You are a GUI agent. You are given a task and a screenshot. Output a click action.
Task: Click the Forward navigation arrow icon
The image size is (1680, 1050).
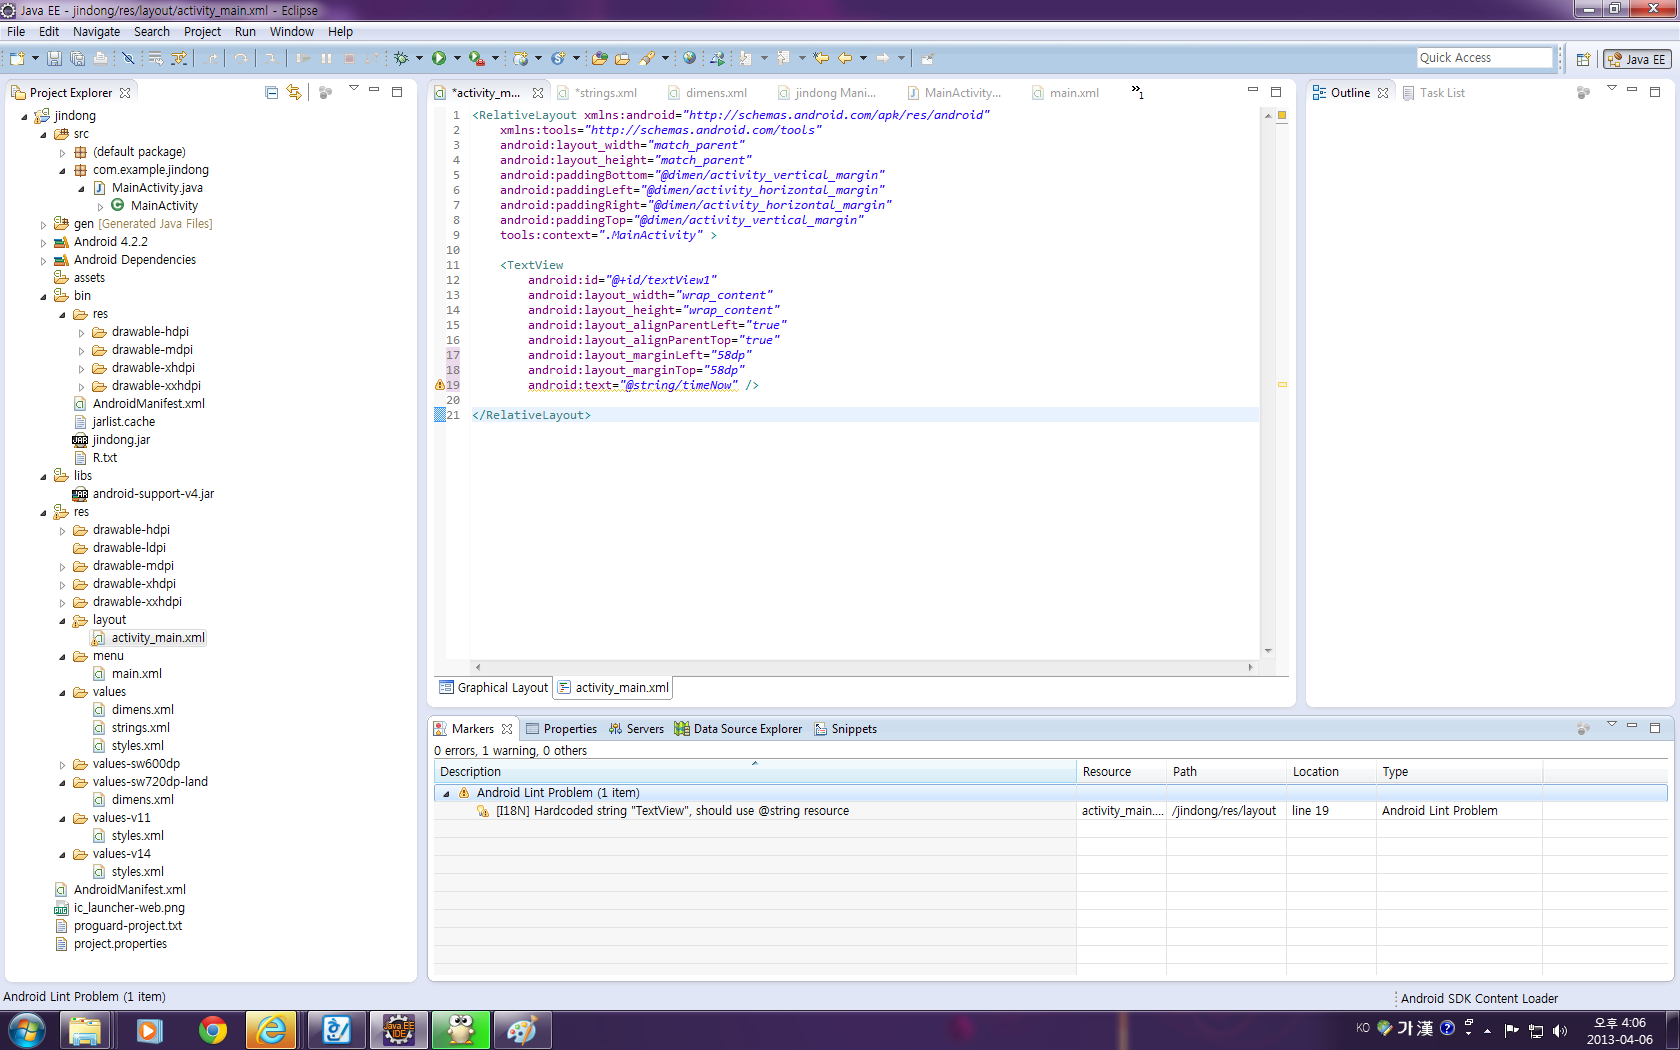[883, 58]
